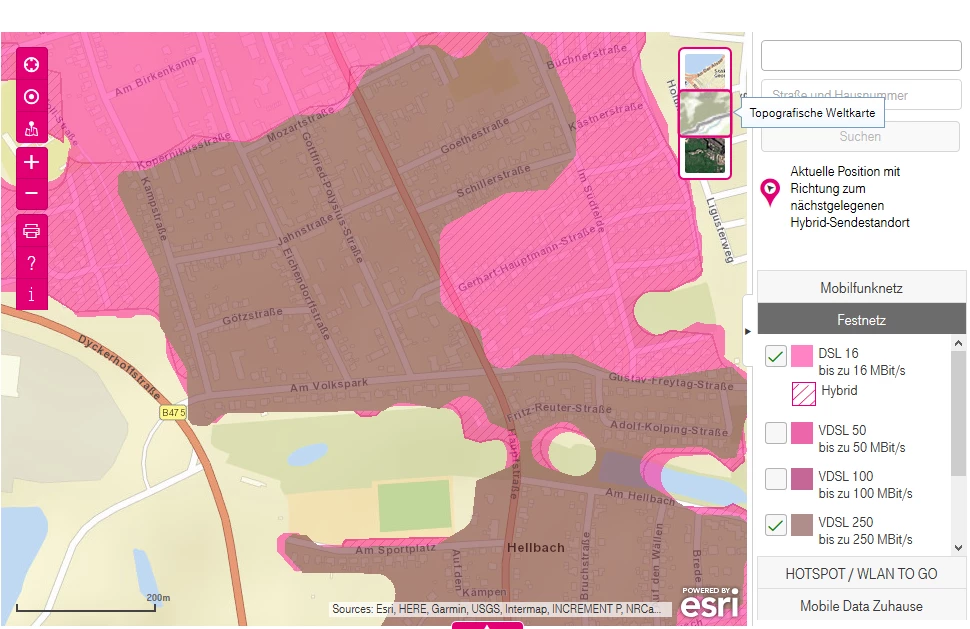Viewport: 970px width, 629px height.
Task: Click the DSL 16 pink color swatch
Action: [x=802, y=356]
